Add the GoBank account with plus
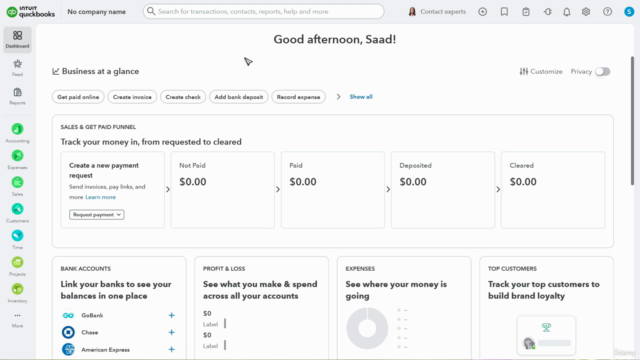Viewport: 640px width, 360px height. pos(171,315)
